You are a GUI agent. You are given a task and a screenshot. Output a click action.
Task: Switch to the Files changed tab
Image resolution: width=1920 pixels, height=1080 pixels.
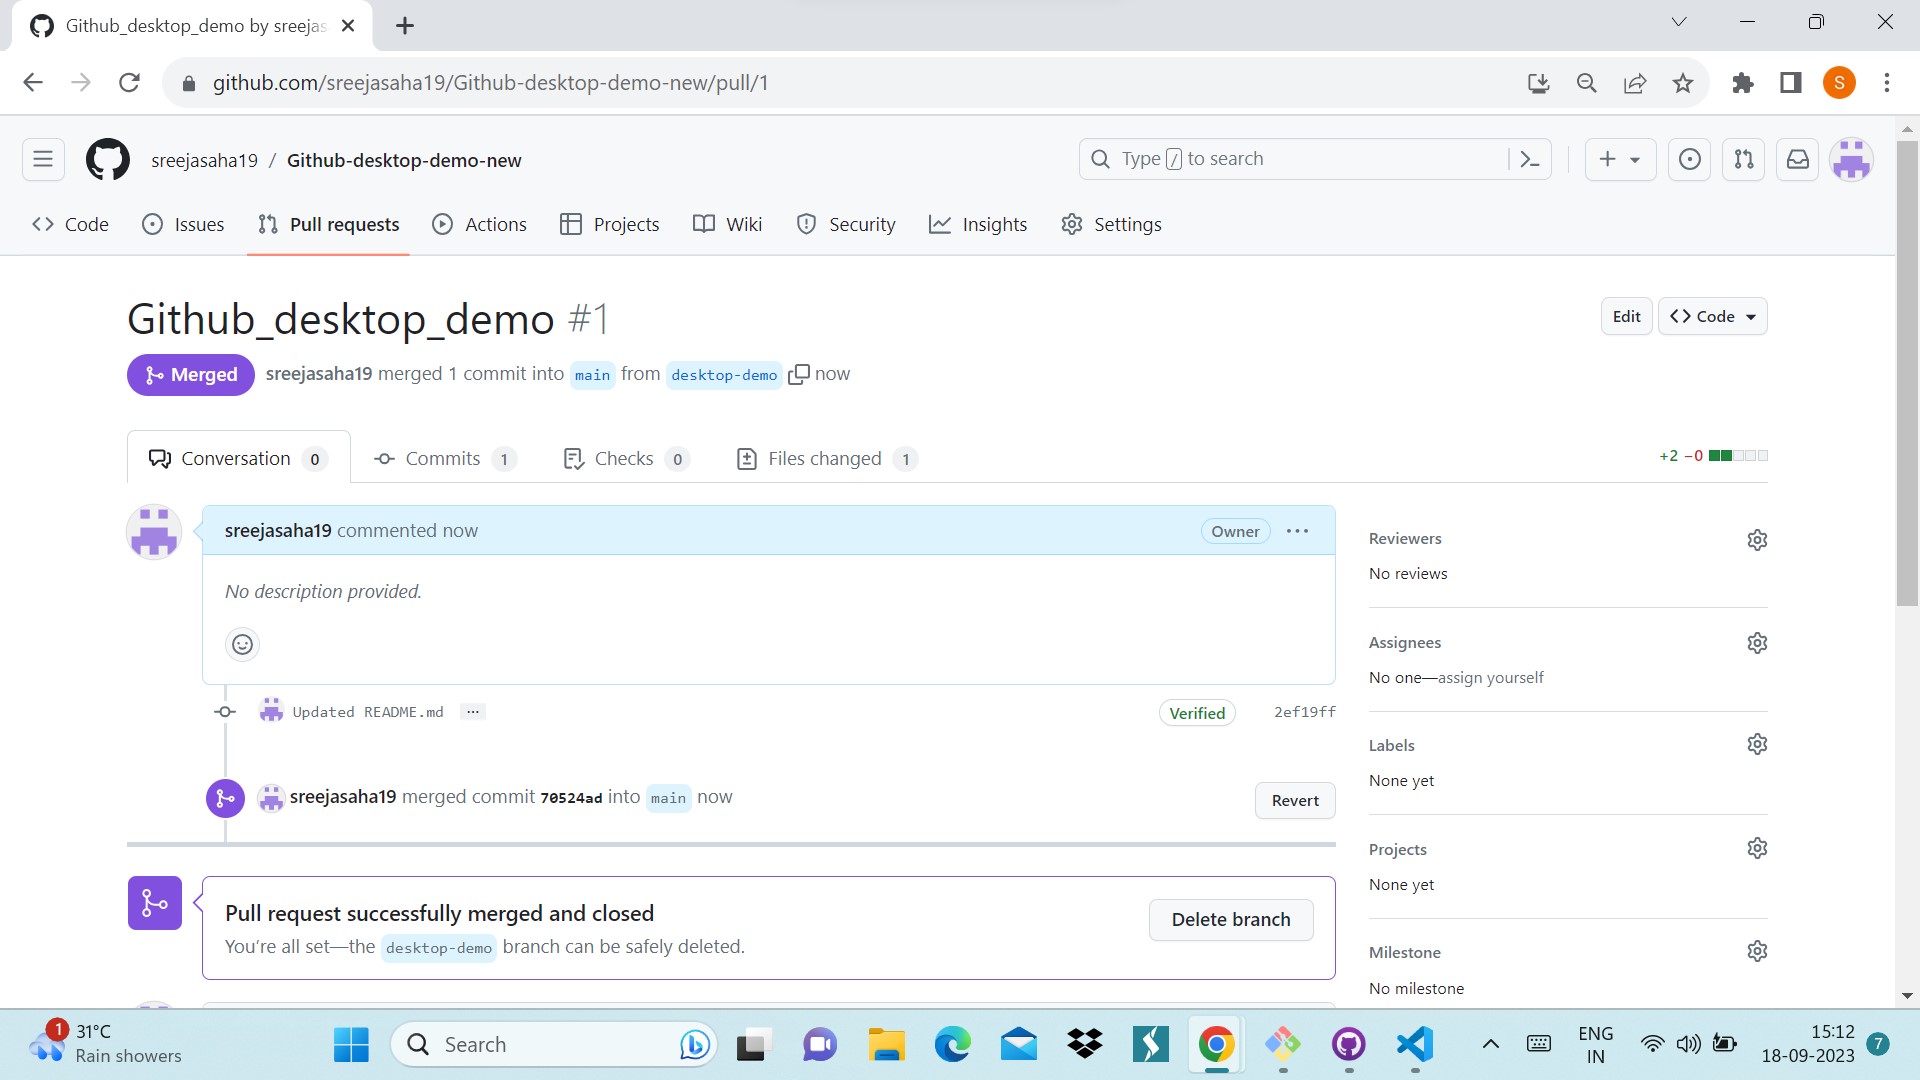pos(826,459)
